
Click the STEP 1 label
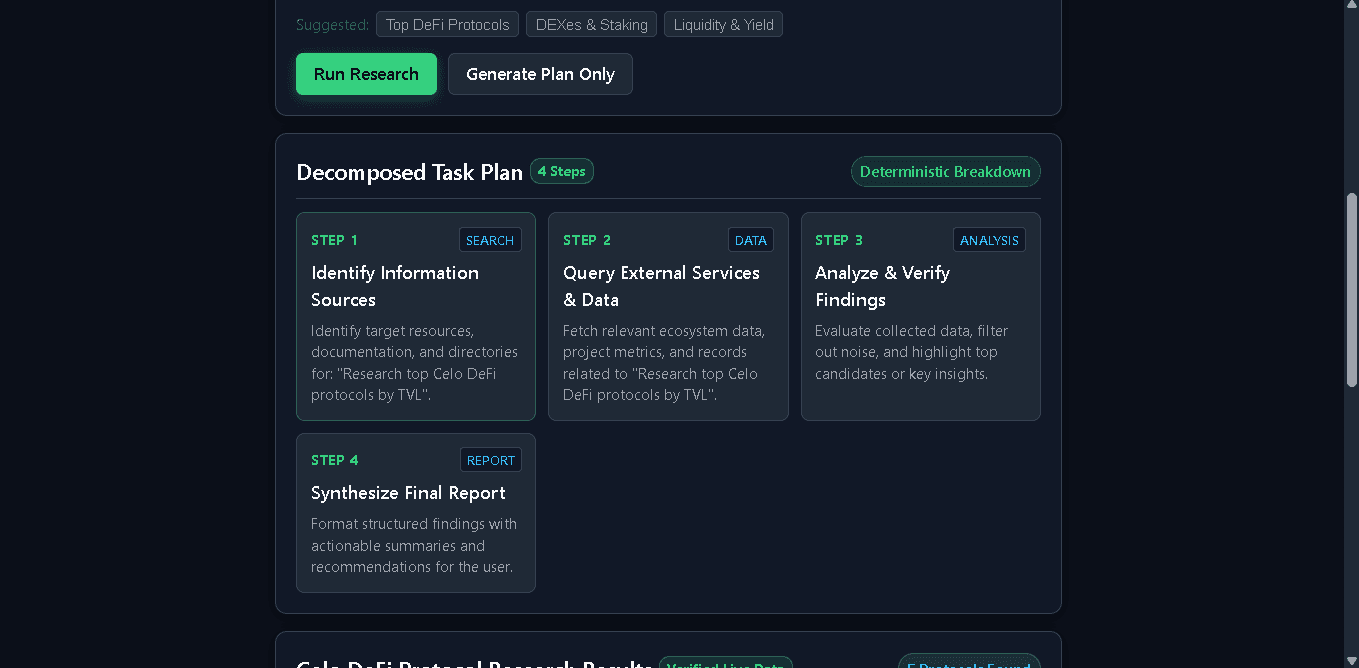tap(334, 240)
